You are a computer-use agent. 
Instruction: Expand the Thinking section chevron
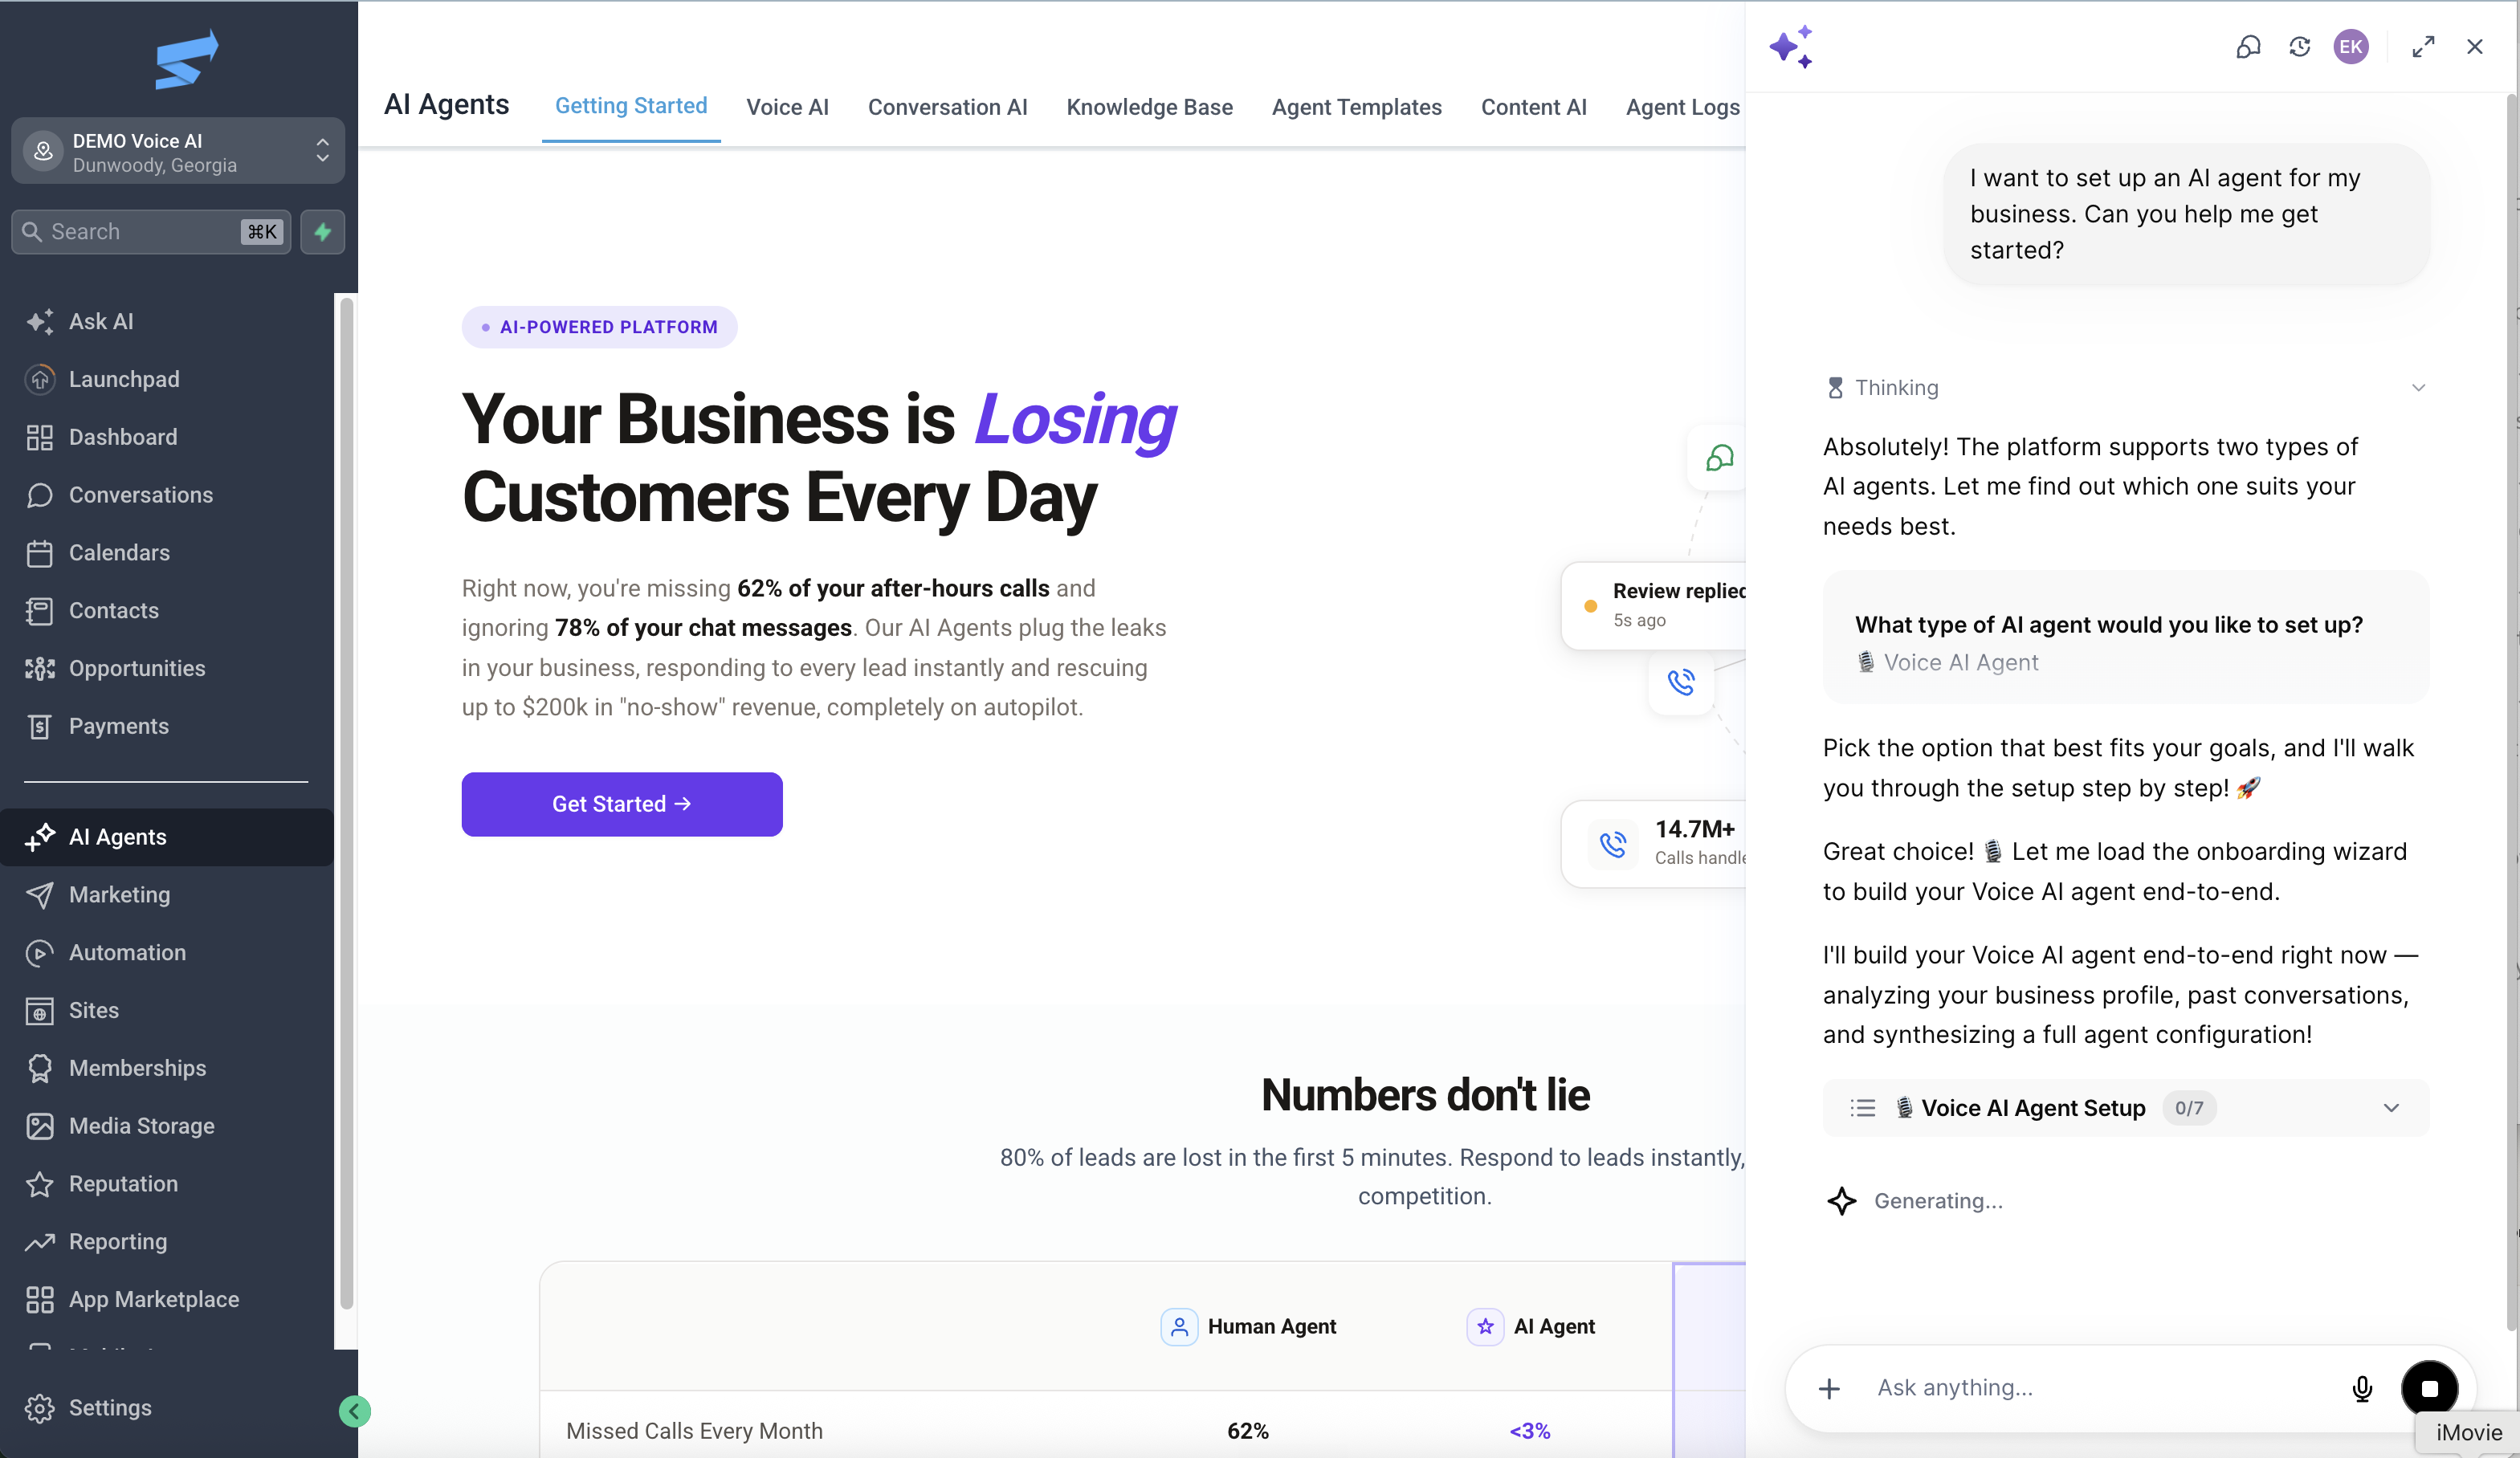tap(2418, 388)
